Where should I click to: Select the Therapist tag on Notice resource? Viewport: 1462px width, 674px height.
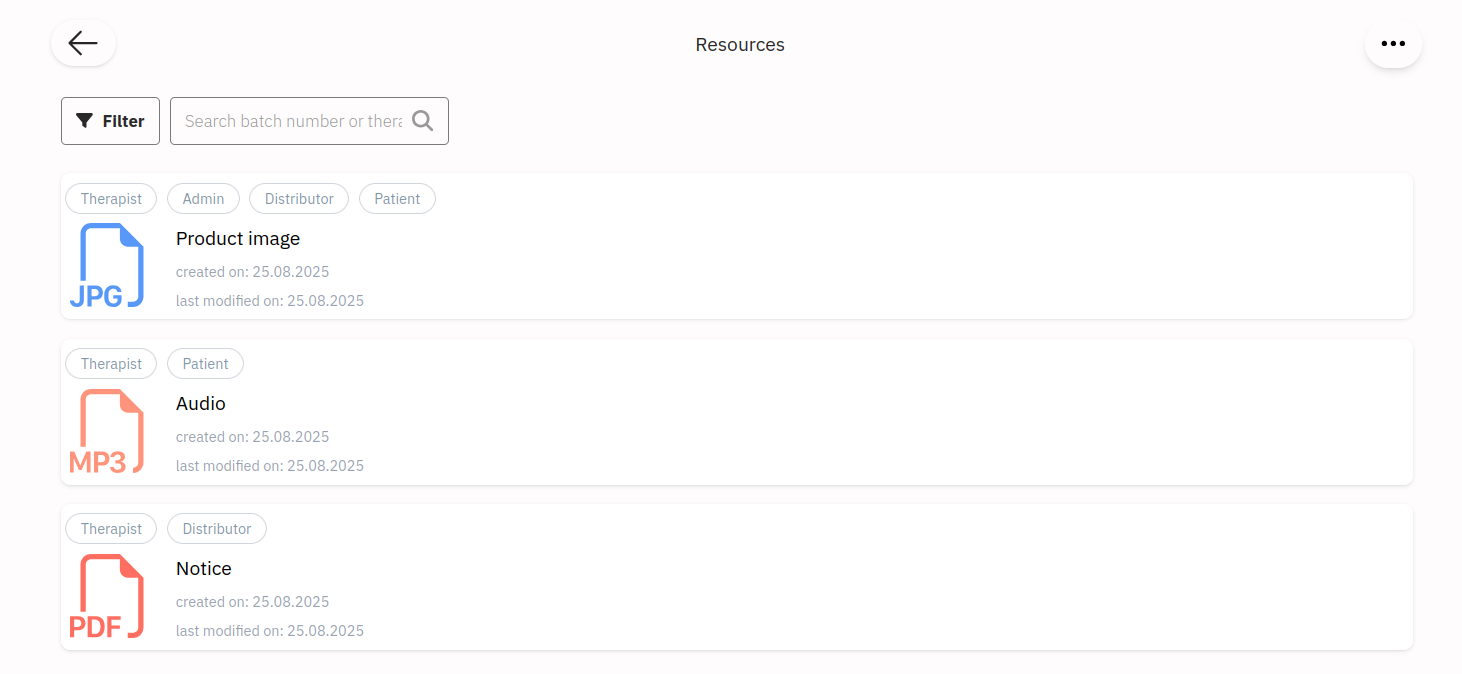111,529
